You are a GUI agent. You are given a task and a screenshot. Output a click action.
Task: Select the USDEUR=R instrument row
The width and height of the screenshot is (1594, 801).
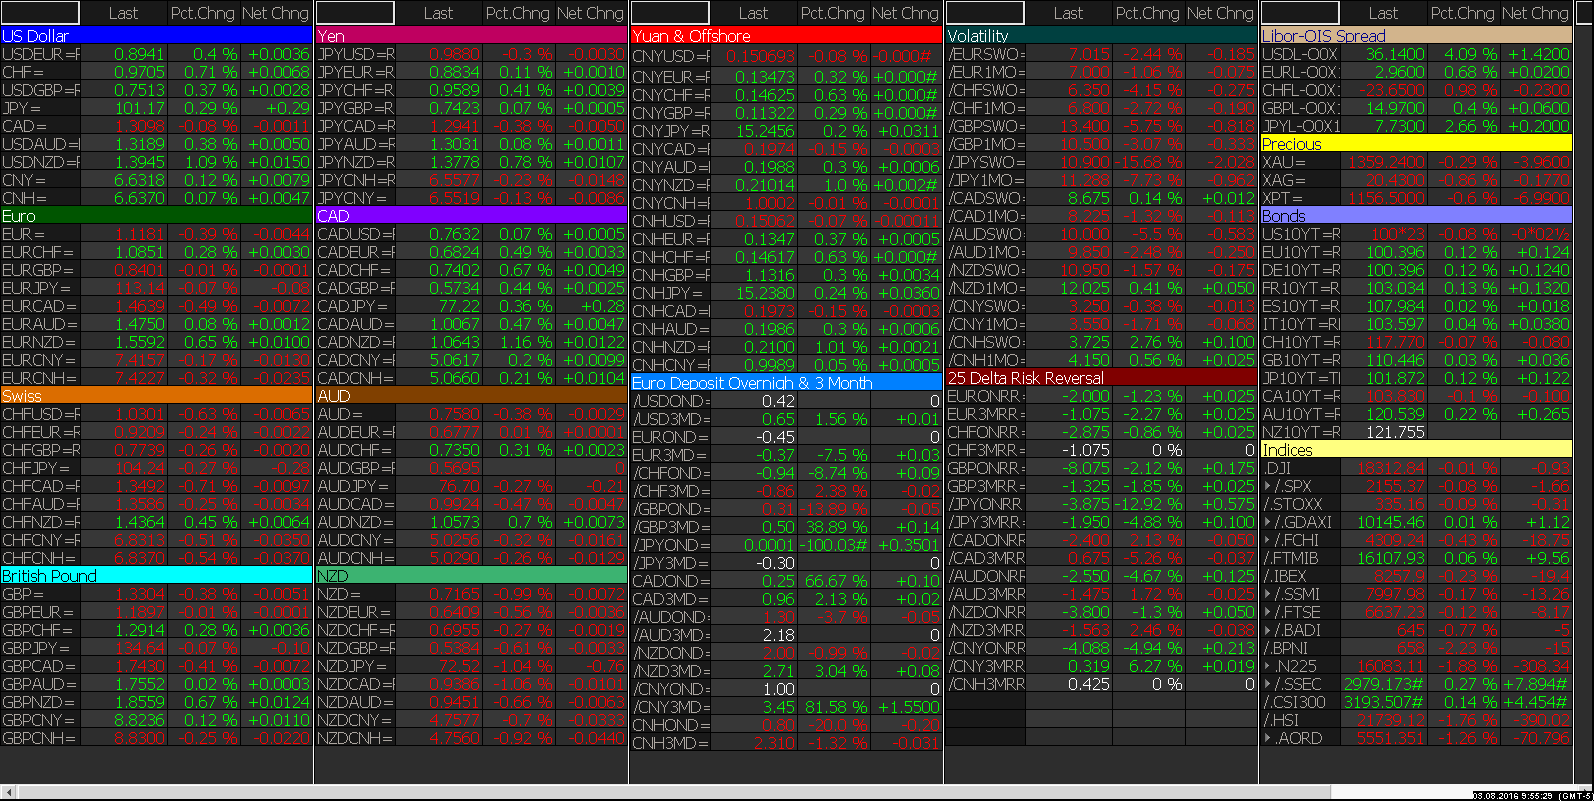tap(156, 54)
